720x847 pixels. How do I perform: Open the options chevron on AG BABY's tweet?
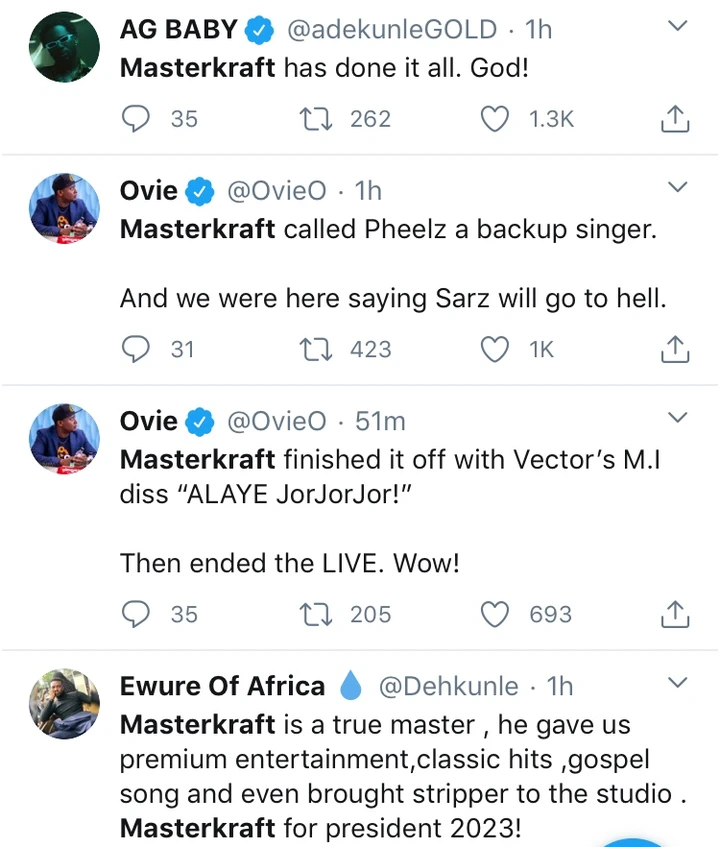tap(677, 26)
